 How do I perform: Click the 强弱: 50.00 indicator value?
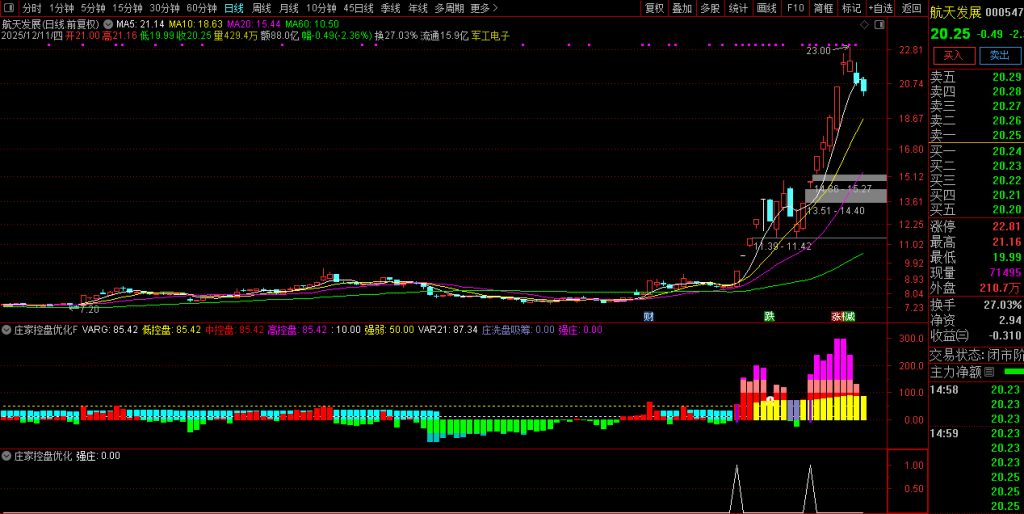point(388,330)
